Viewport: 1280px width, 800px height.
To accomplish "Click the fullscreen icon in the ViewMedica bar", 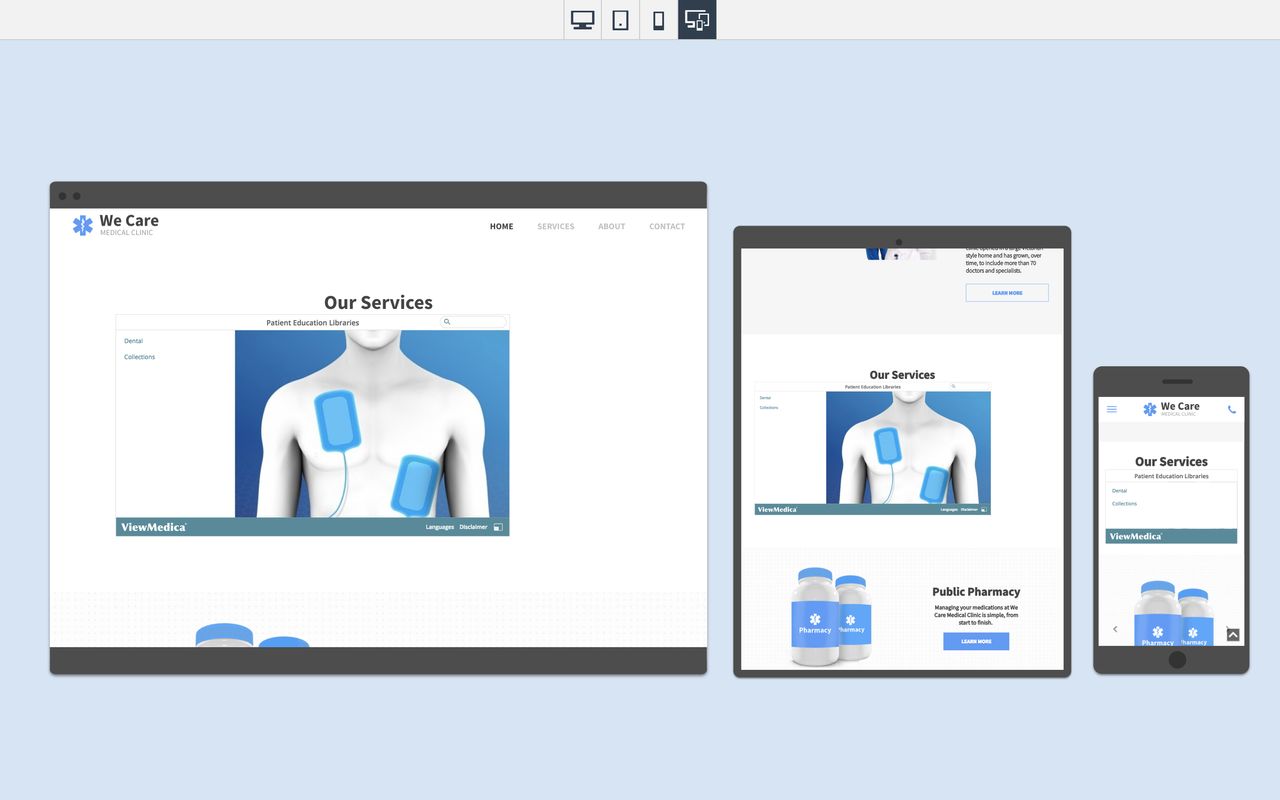I will tap(497, 527).
